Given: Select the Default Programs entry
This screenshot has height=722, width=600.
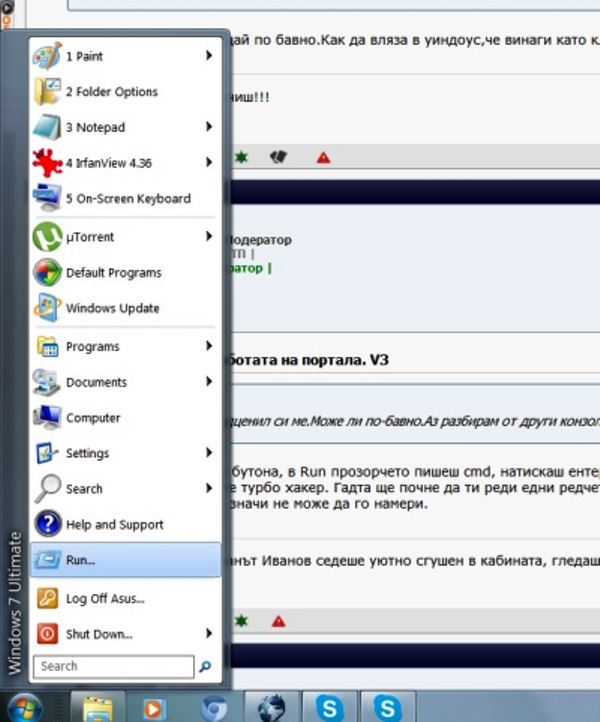Looking at the screenshot, I should pos(125,272).
